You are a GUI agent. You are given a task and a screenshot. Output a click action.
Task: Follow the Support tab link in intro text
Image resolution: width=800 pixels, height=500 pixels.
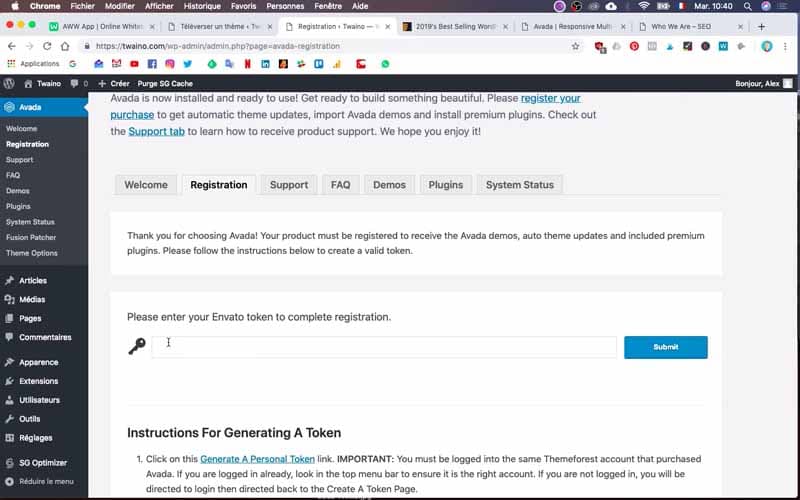click(156, 131)
